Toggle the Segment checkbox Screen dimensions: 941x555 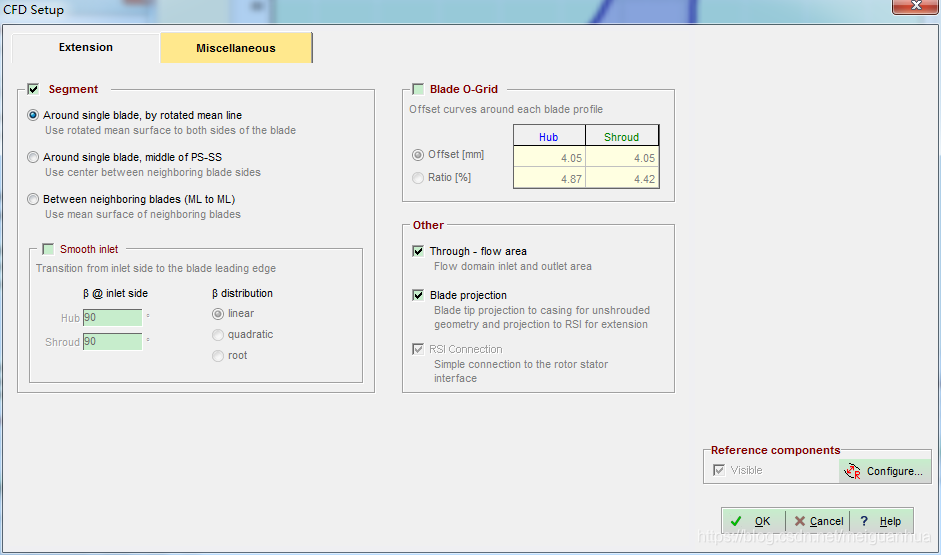tap(34, 89)
